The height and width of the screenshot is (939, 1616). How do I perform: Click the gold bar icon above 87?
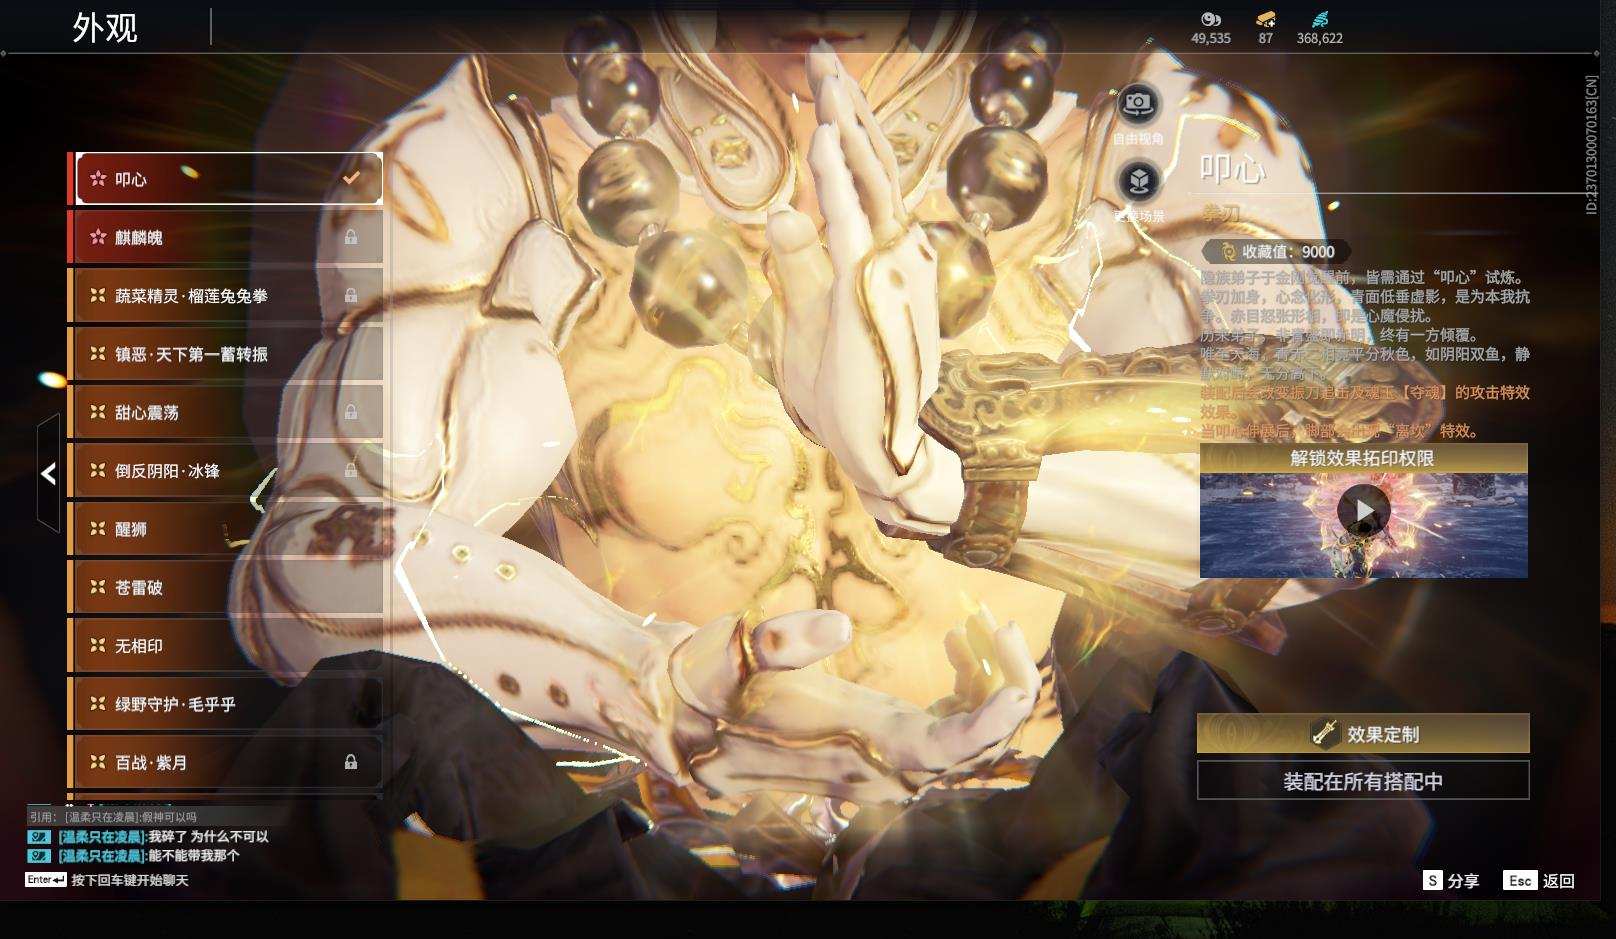1265,18
